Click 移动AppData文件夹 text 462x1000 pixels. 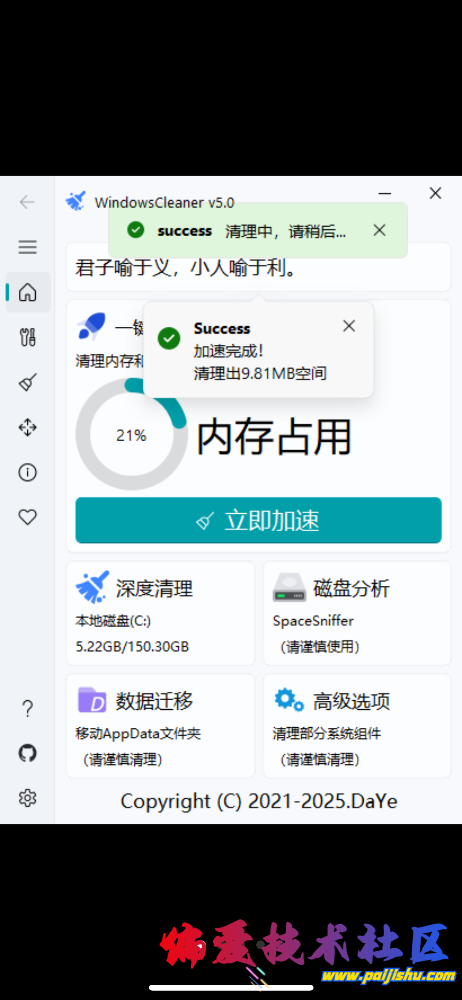click(138, 733)
